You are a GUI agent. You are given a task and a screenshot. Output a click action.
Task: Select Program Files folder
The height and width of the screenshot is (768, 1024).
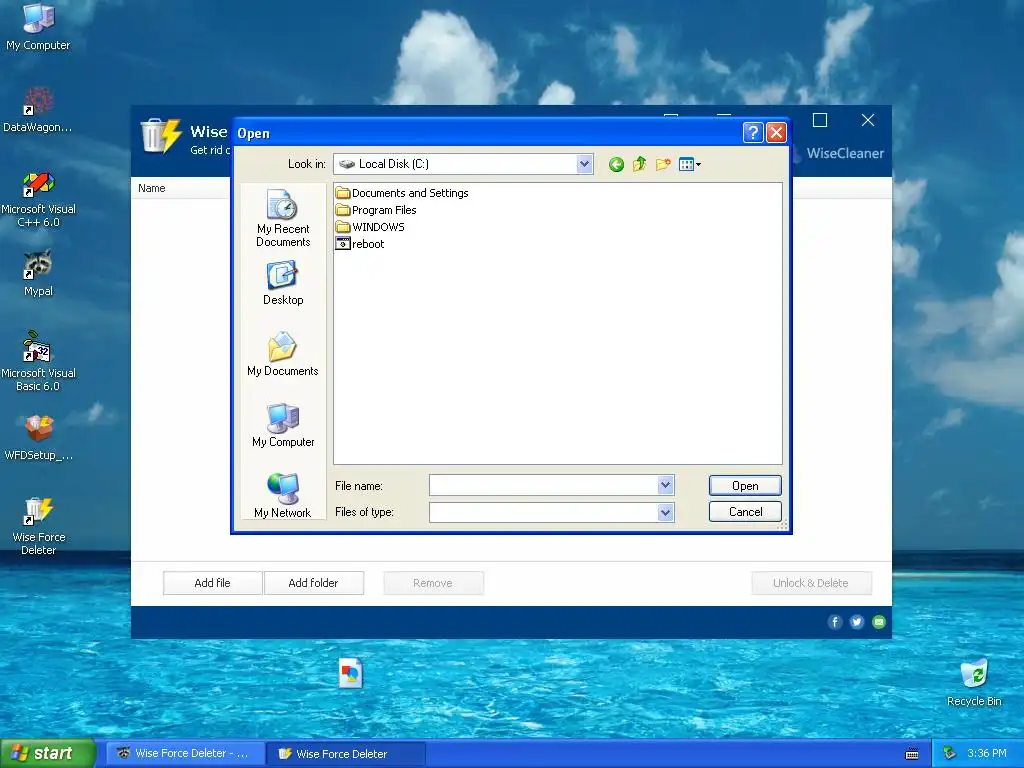click(x=376, y=210)
